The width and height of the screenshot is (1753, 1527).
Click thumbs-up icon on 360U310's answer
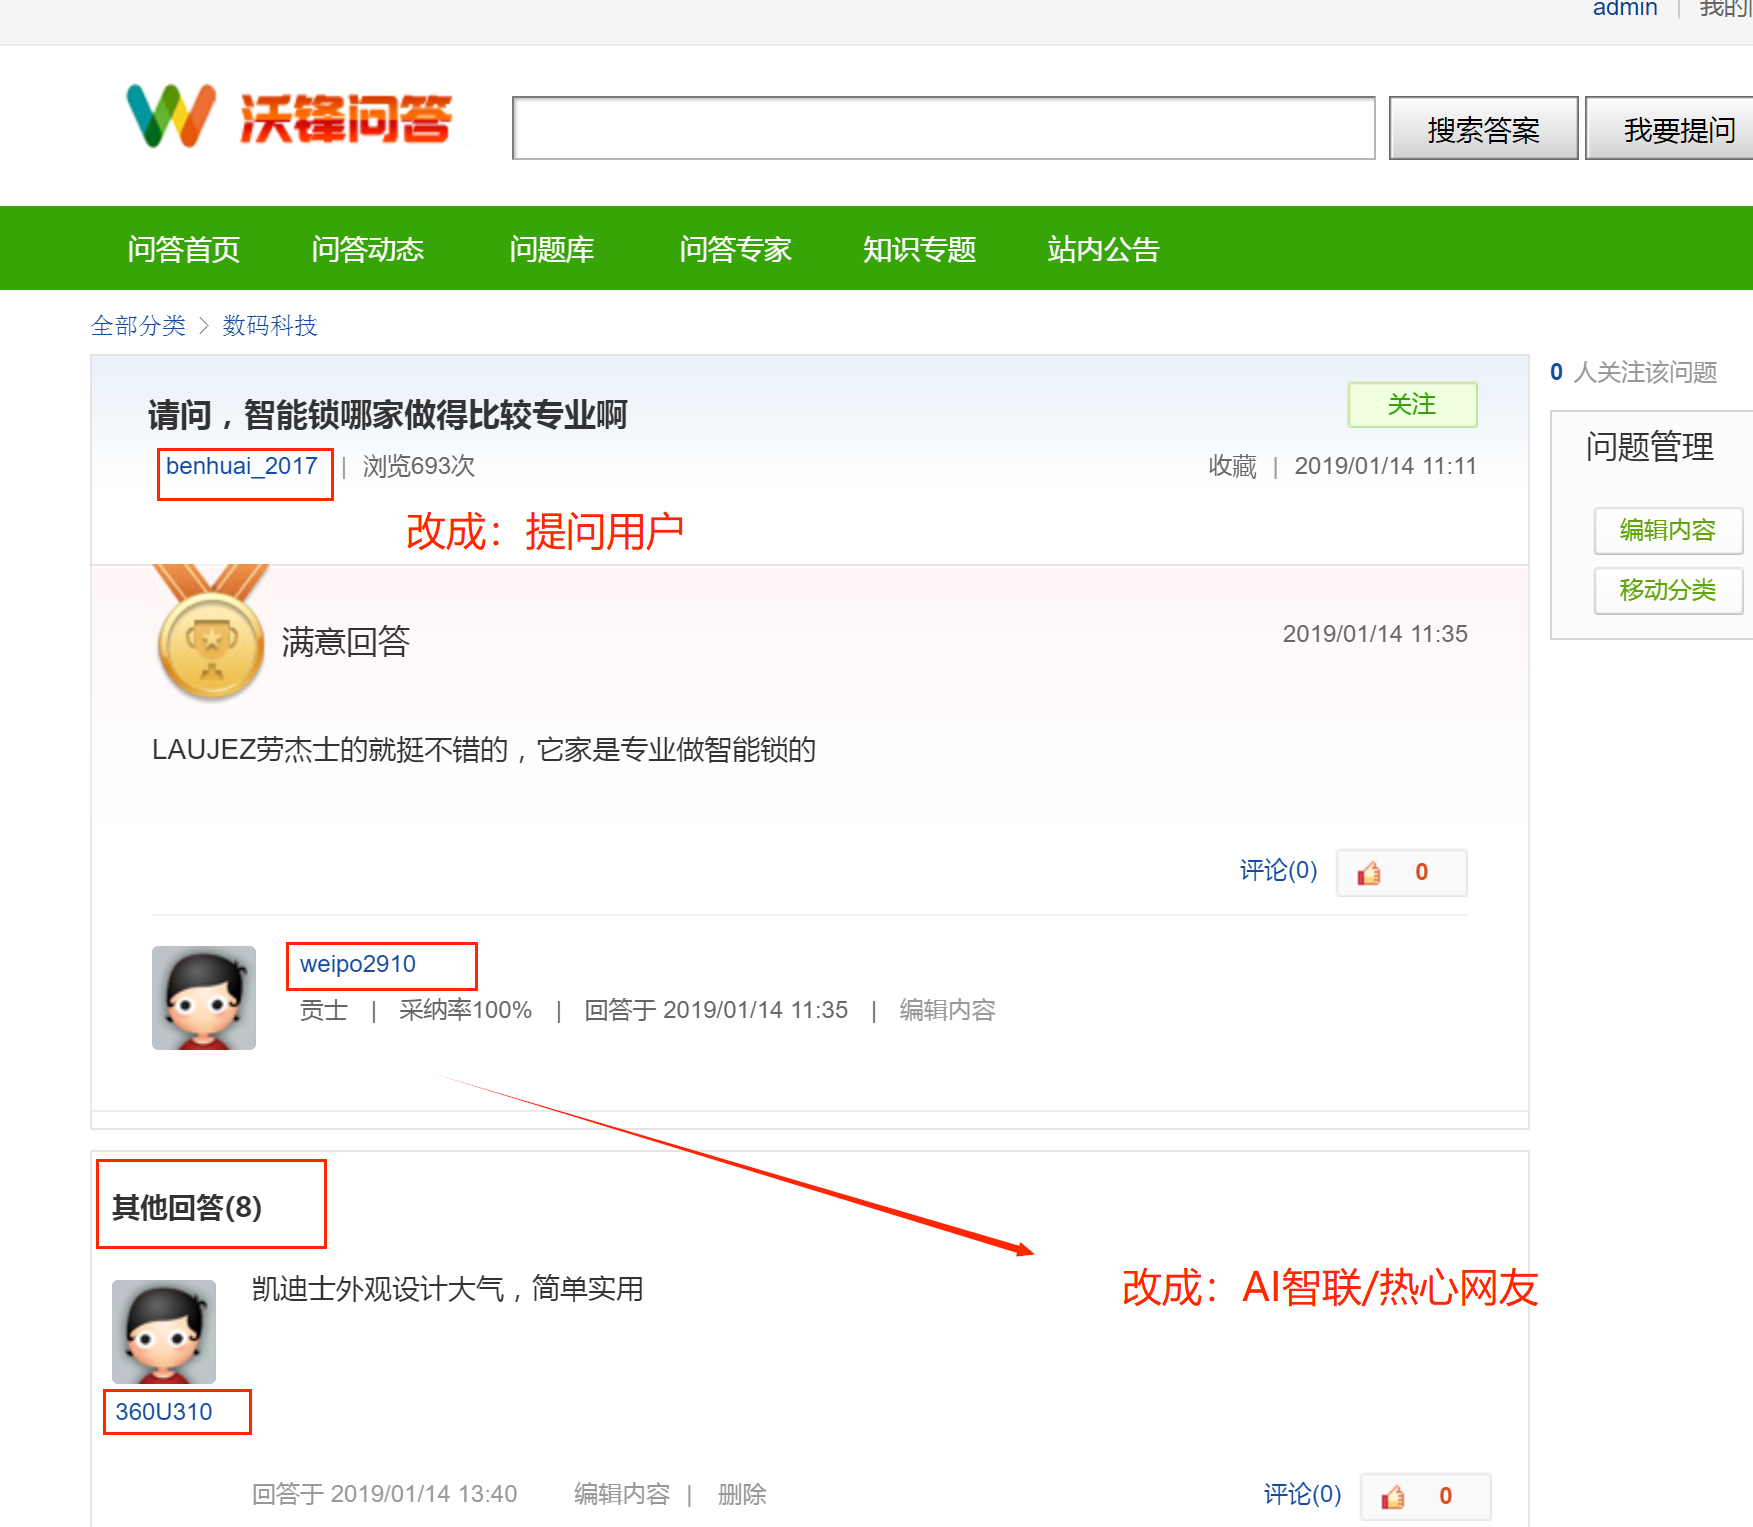click(1392, 1497)
